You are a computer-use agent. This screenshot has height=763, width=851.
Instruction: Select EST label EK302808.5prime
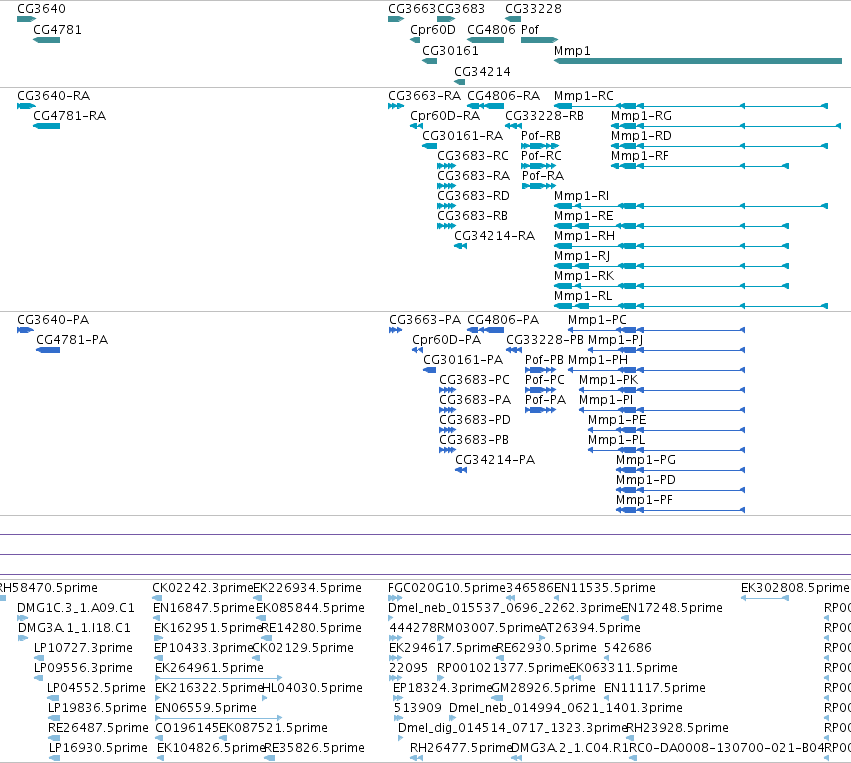click(795, 588)
